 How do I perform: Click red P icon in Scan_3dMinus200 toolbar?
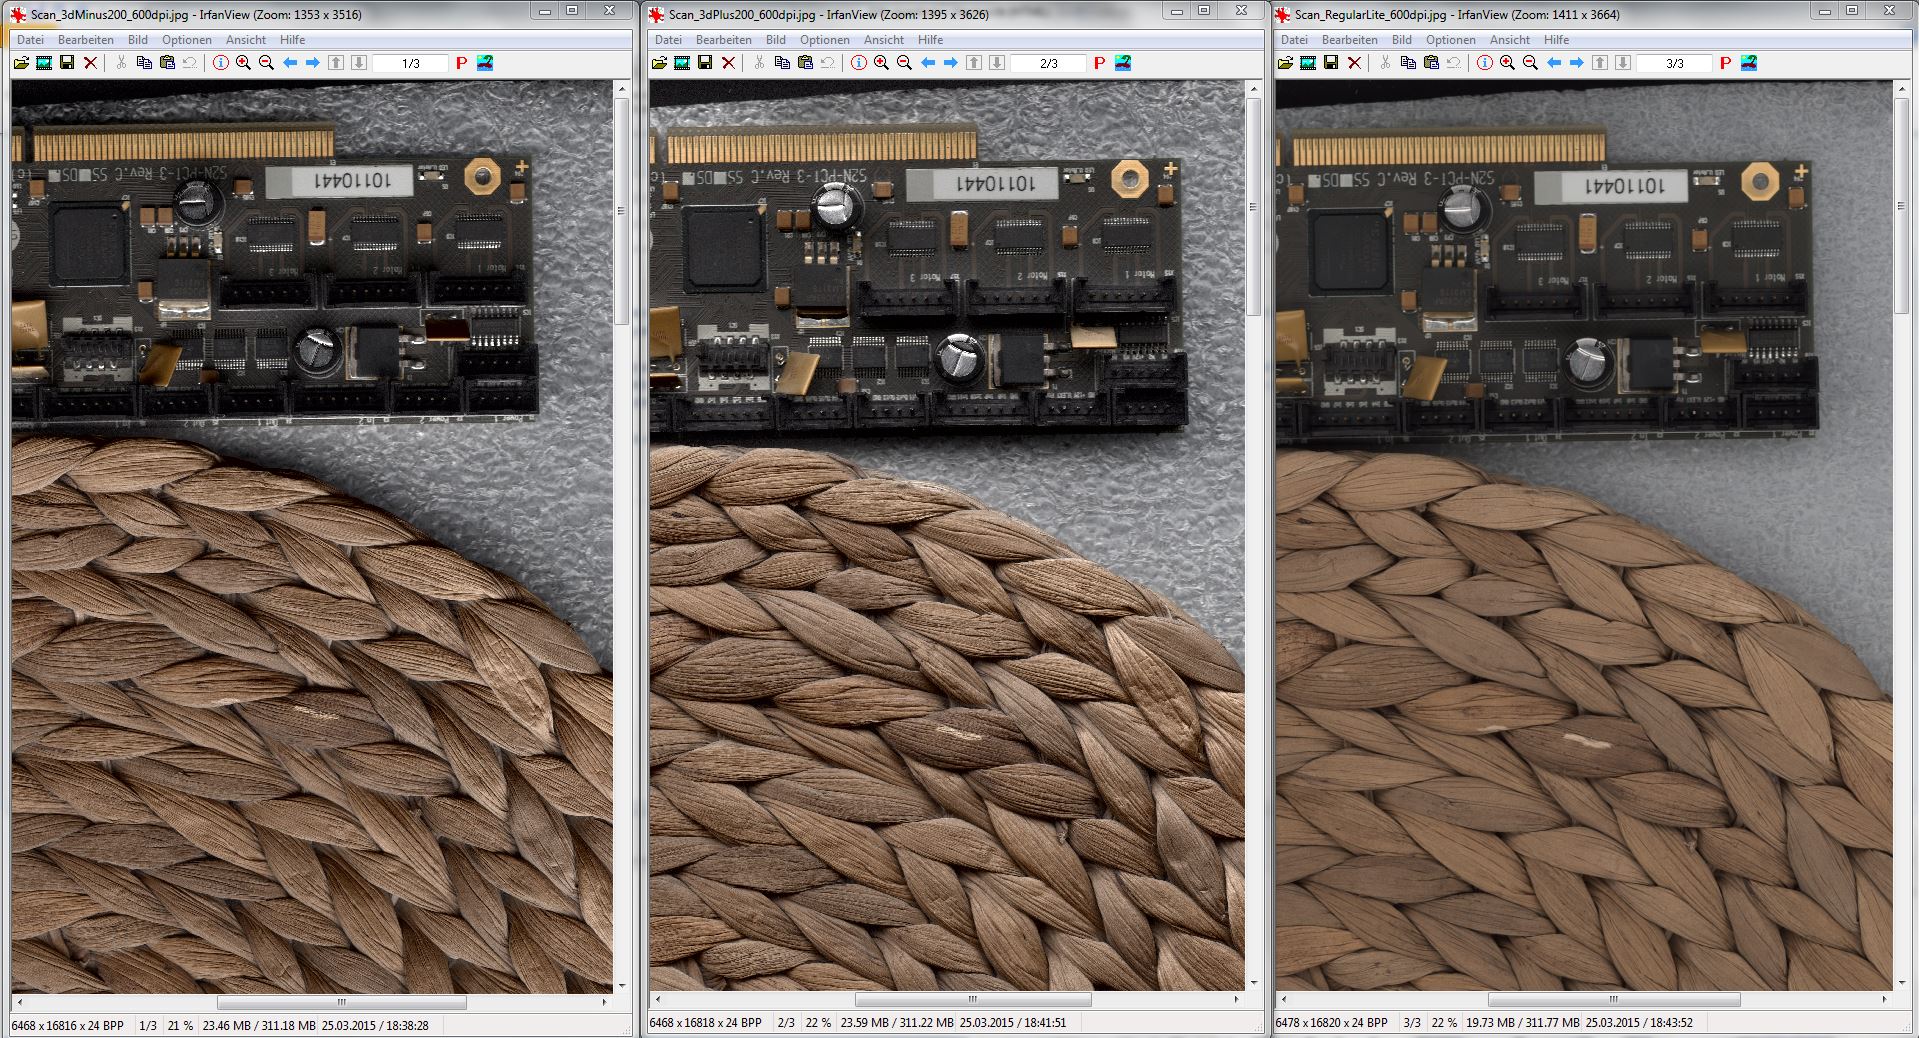point(462,63)
